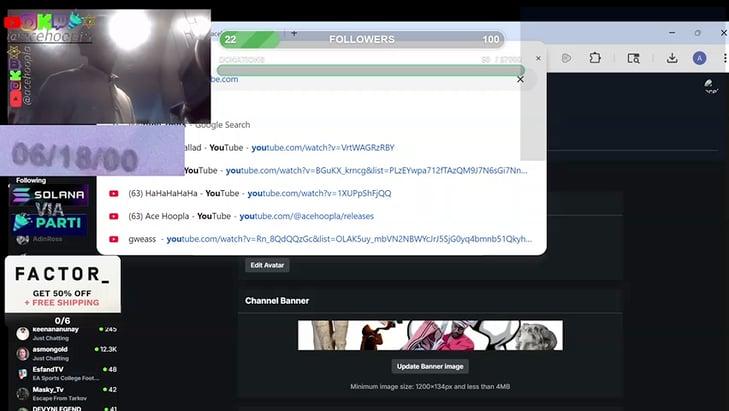Open the browser three-dot menu
The height and width of the screenshot is (411, 729).
click(725, 58)
